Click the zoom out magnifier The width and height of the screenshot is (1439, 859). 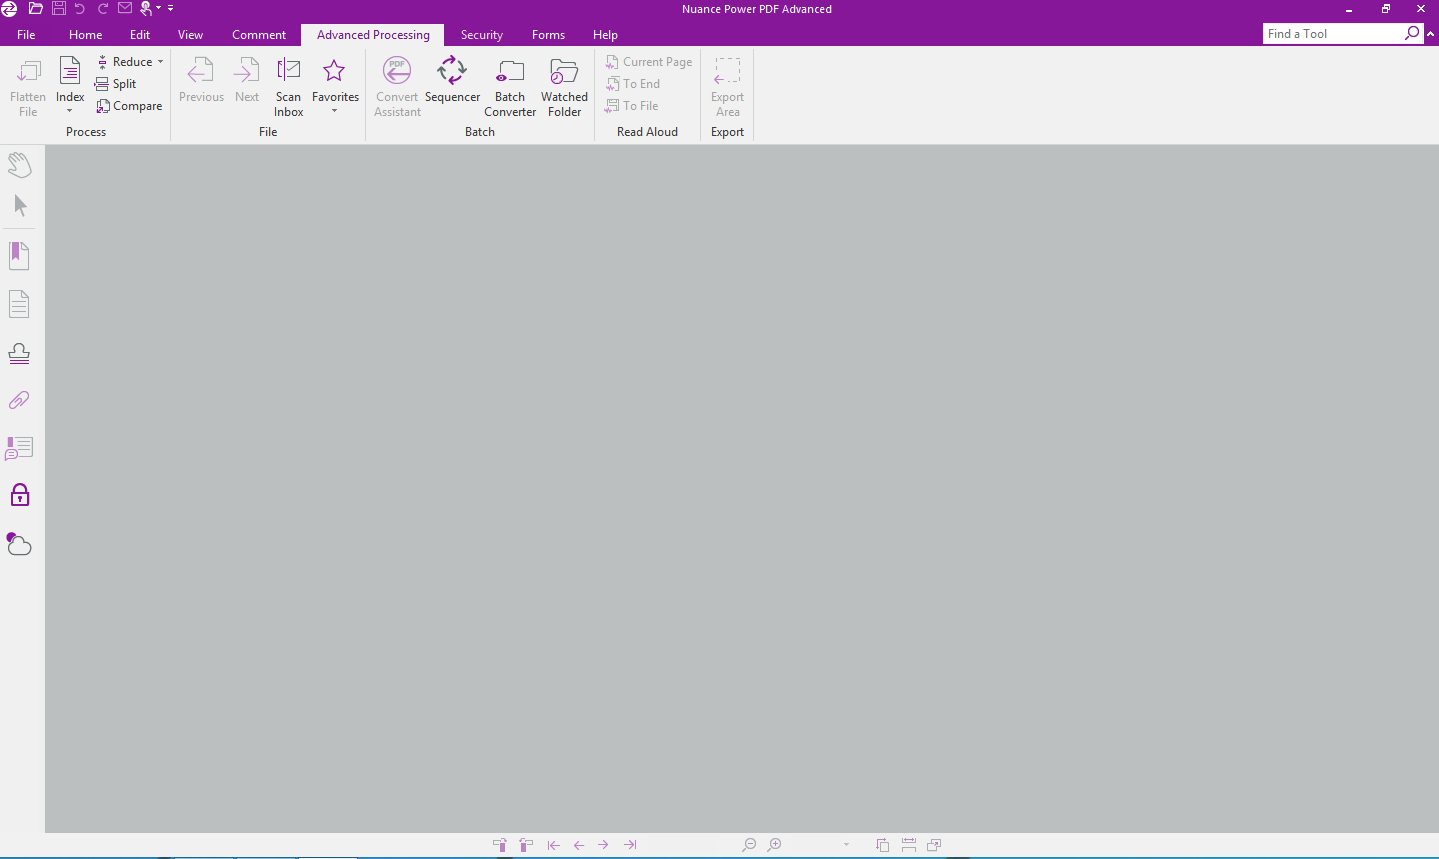coord(749,845)
